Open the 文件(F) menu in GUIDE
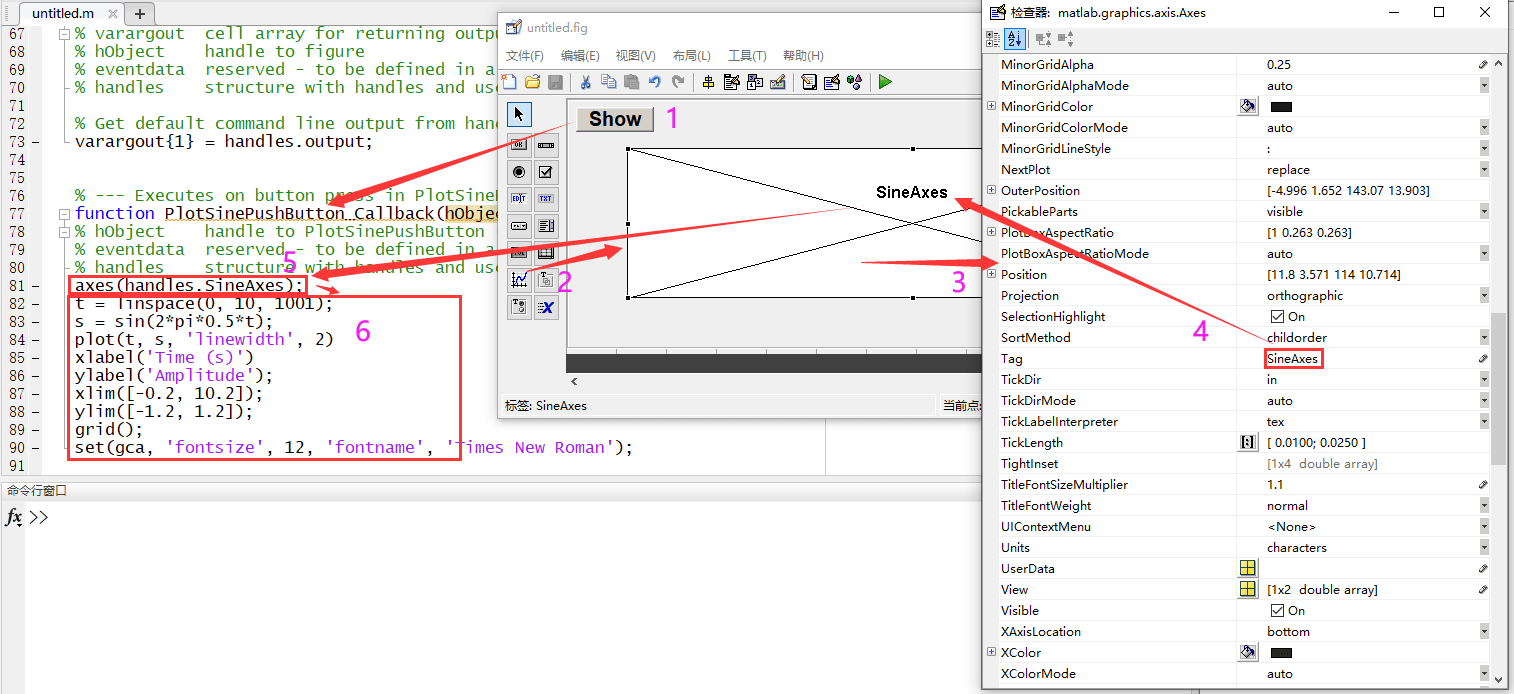 tap(525, 56)
